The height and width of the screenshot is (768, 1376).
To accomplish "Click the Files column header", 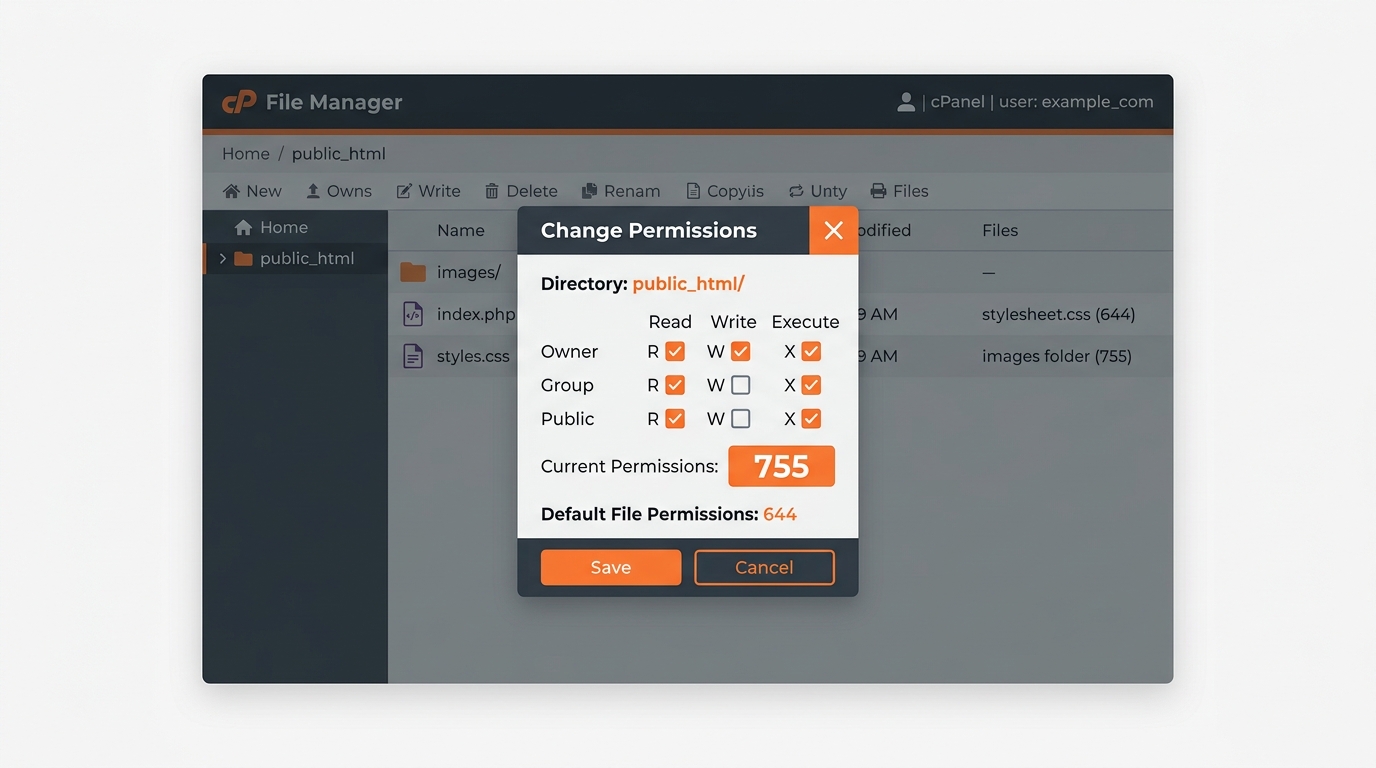I will [x=1000, y=230].
